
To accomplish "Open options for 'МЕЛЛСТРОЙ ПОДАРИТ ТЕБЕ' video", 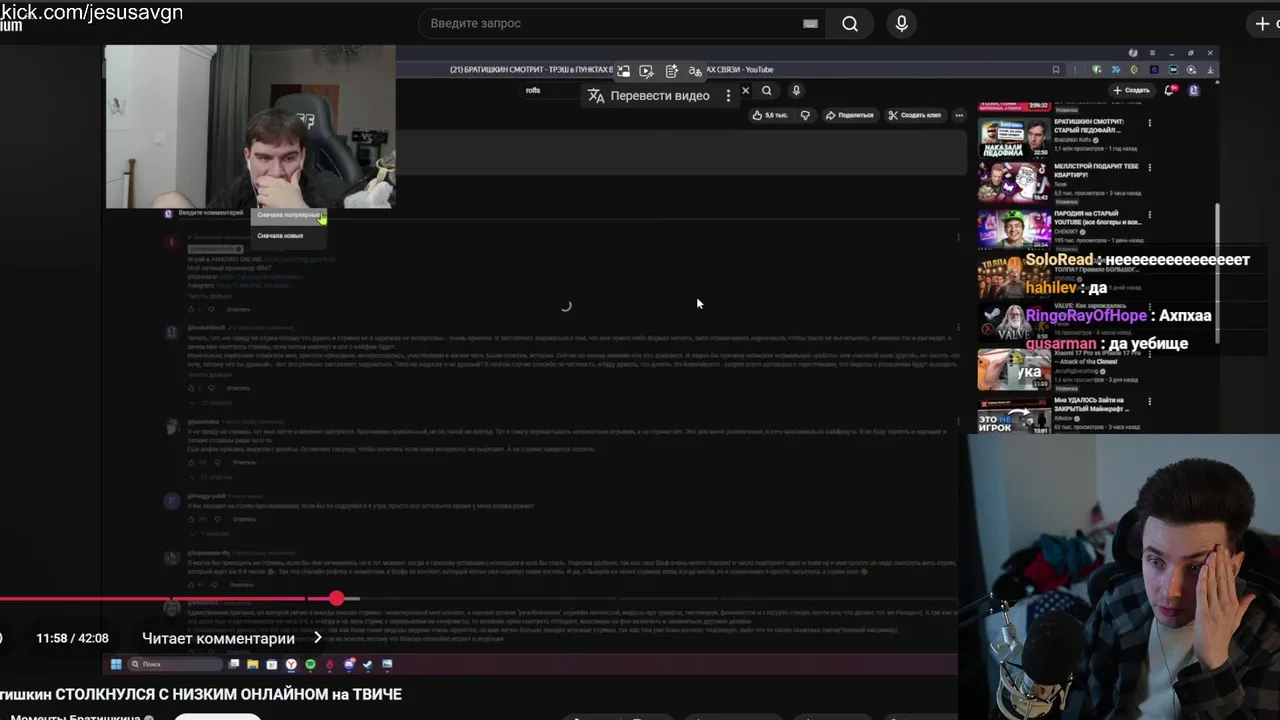I will [1150, 168].
